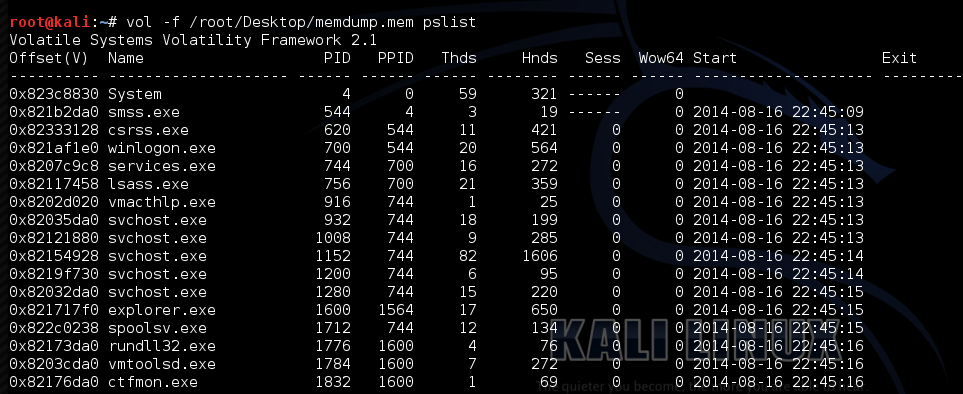Screen dimensions: 963x394
Task: Click PID value 1832 of ctfmon.exe
Action: click(x=333, y=382)
